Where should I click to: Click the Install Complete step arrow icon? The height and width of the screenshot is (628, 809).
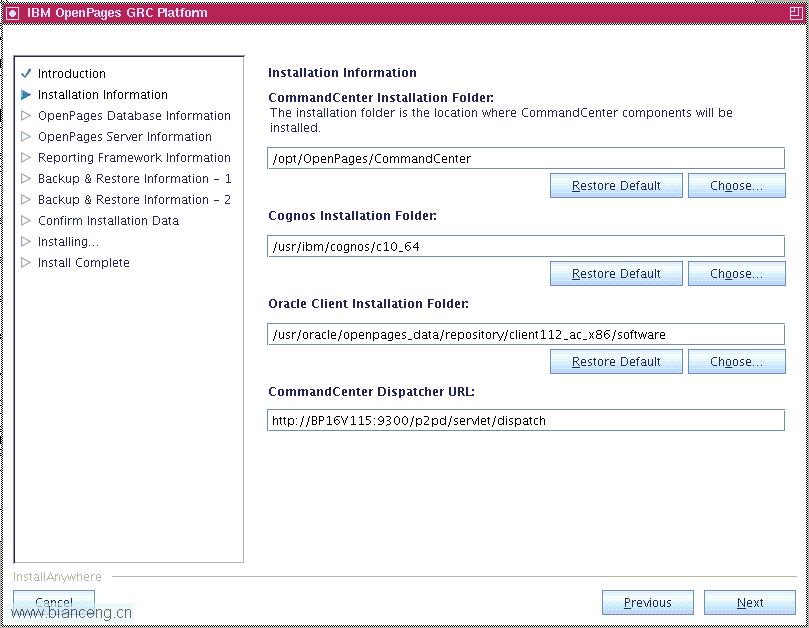click(26, 263)
